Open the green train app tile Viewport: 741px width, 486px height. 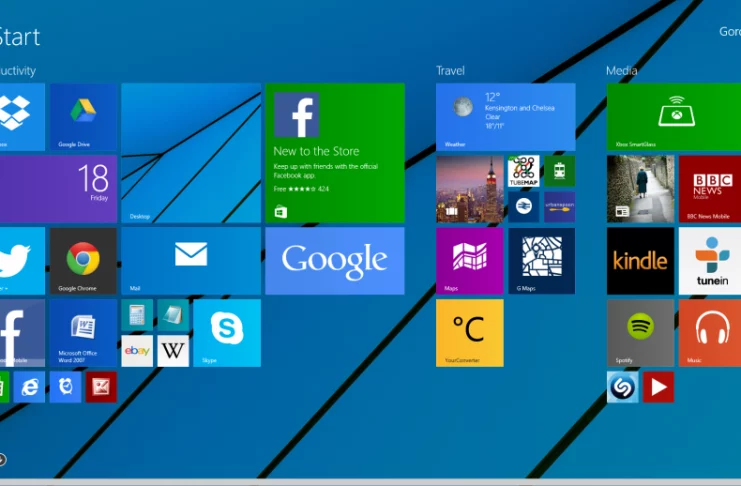click(560, 171)
